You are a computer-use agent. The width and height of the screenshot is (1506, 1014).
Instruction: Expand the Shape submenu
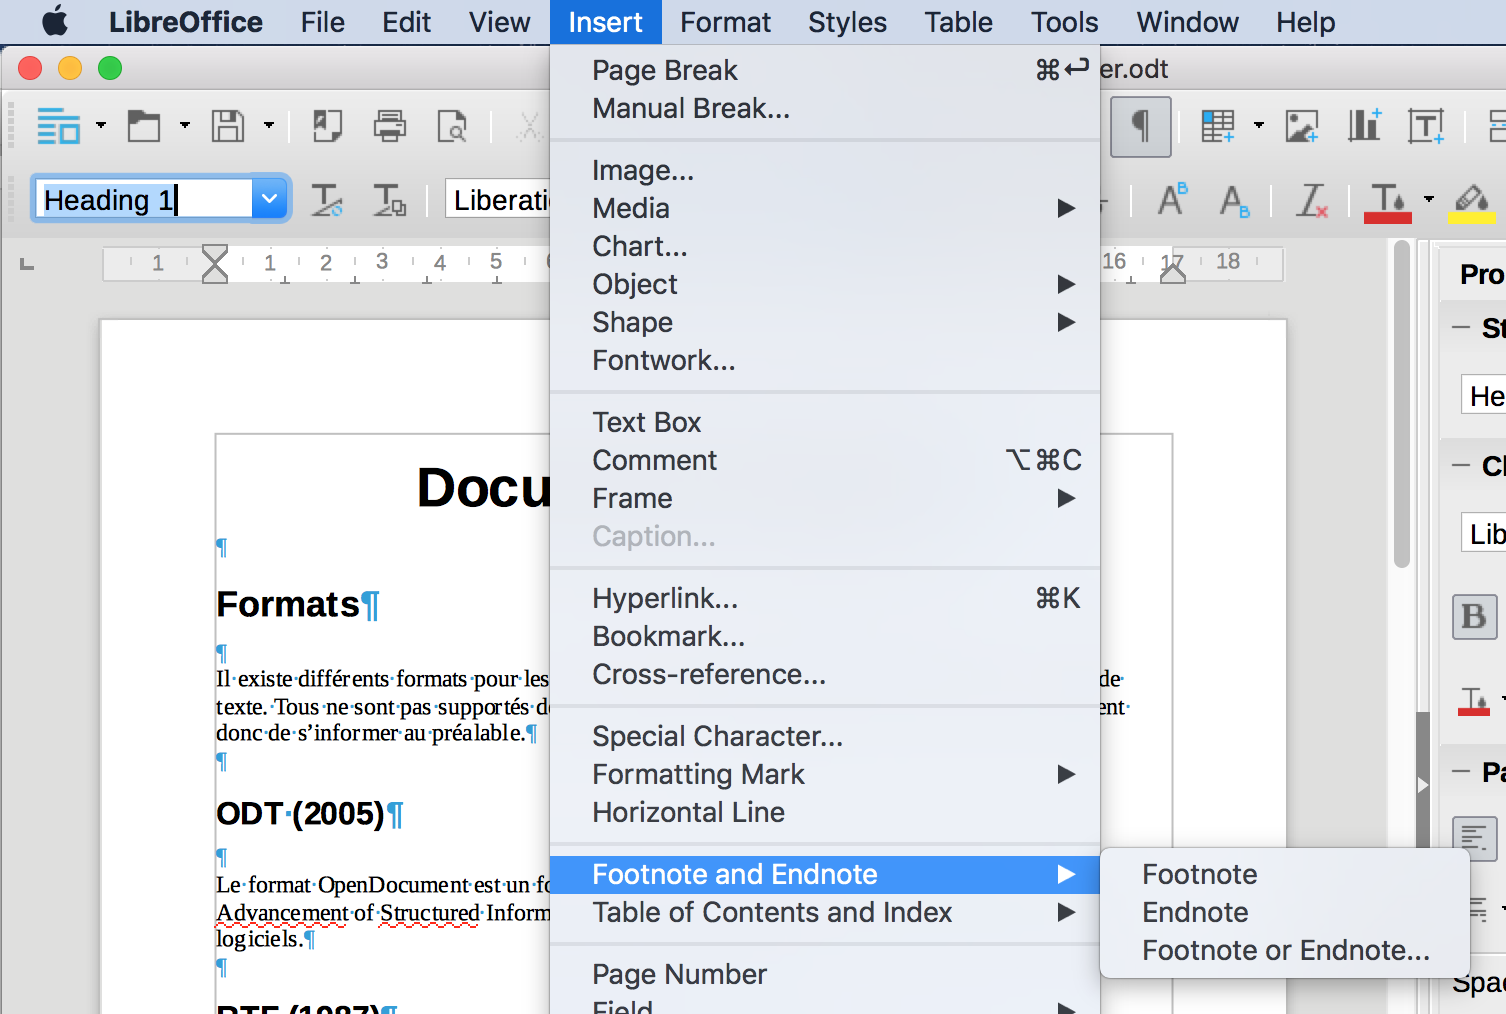point(825,322)
